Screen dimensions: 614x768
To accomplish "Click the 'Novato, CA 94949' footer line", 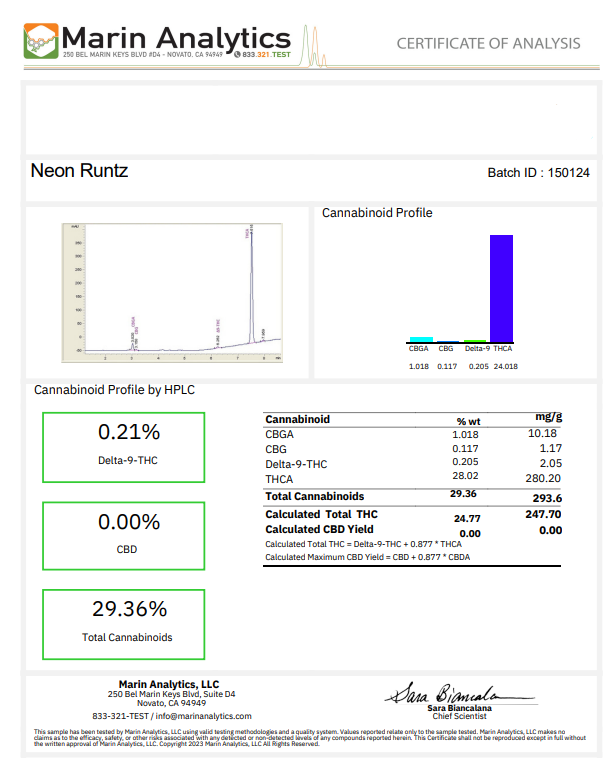I will 171,703.
